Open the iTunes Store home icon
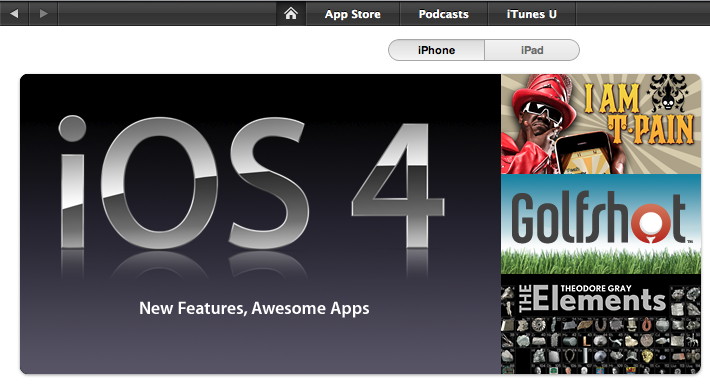Viewport: 710px width, 386px height. coord(291,14)
